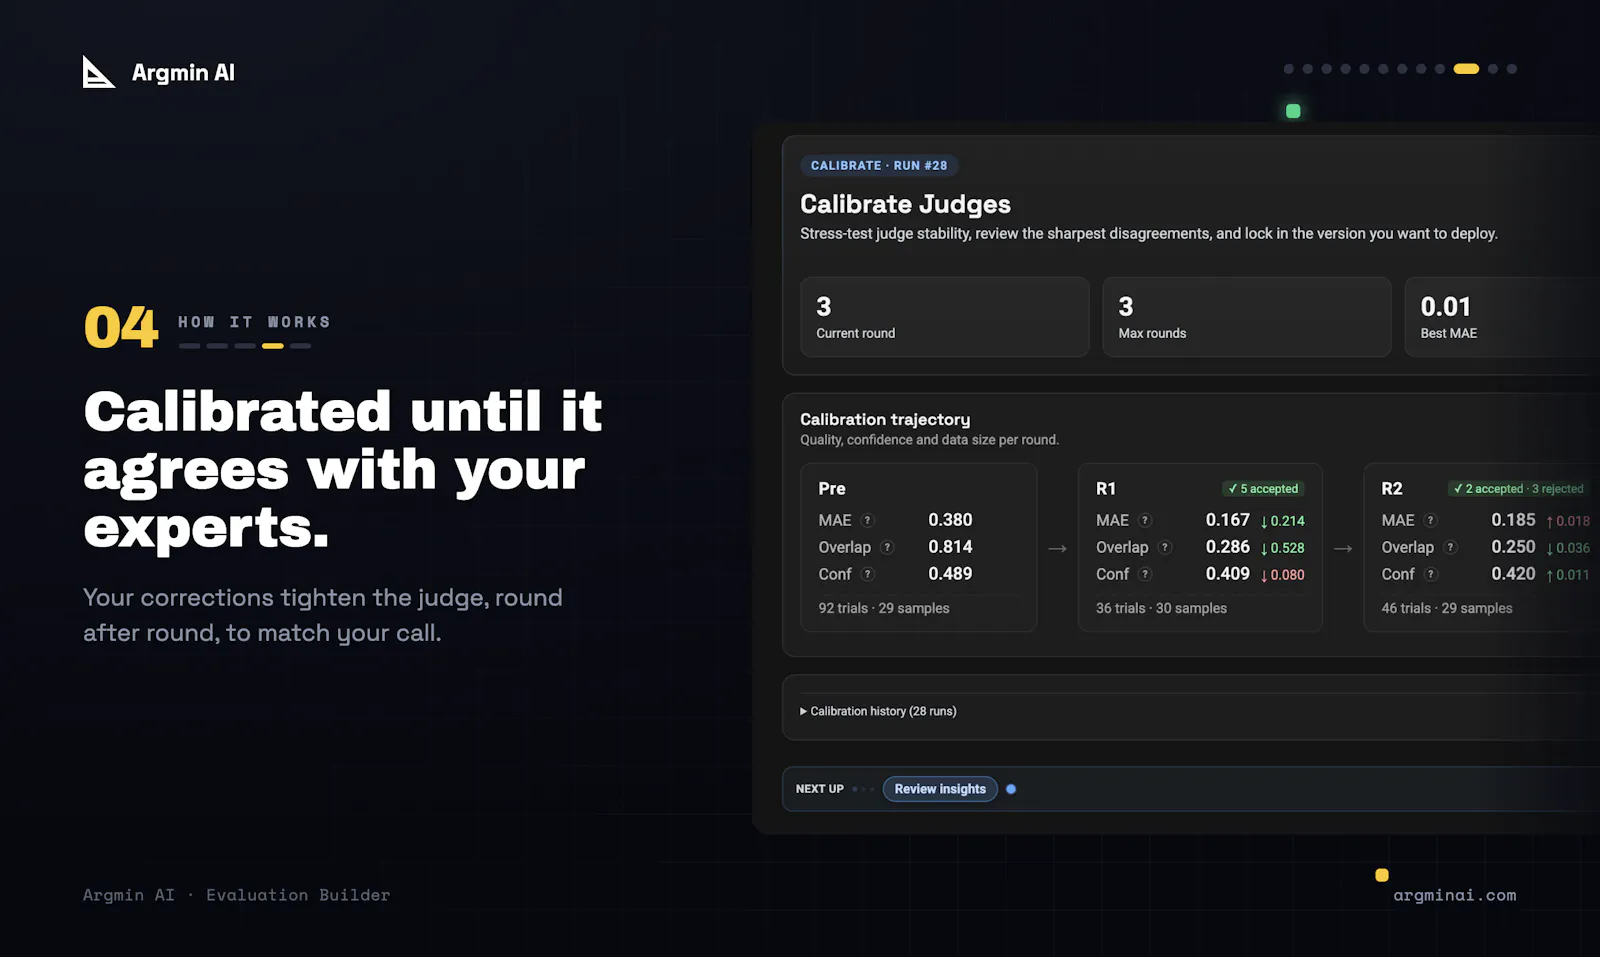The width and height of the screenshot is (1600, 957).
Task: Click the Review insights button
Action: click(x=940, y=789)
